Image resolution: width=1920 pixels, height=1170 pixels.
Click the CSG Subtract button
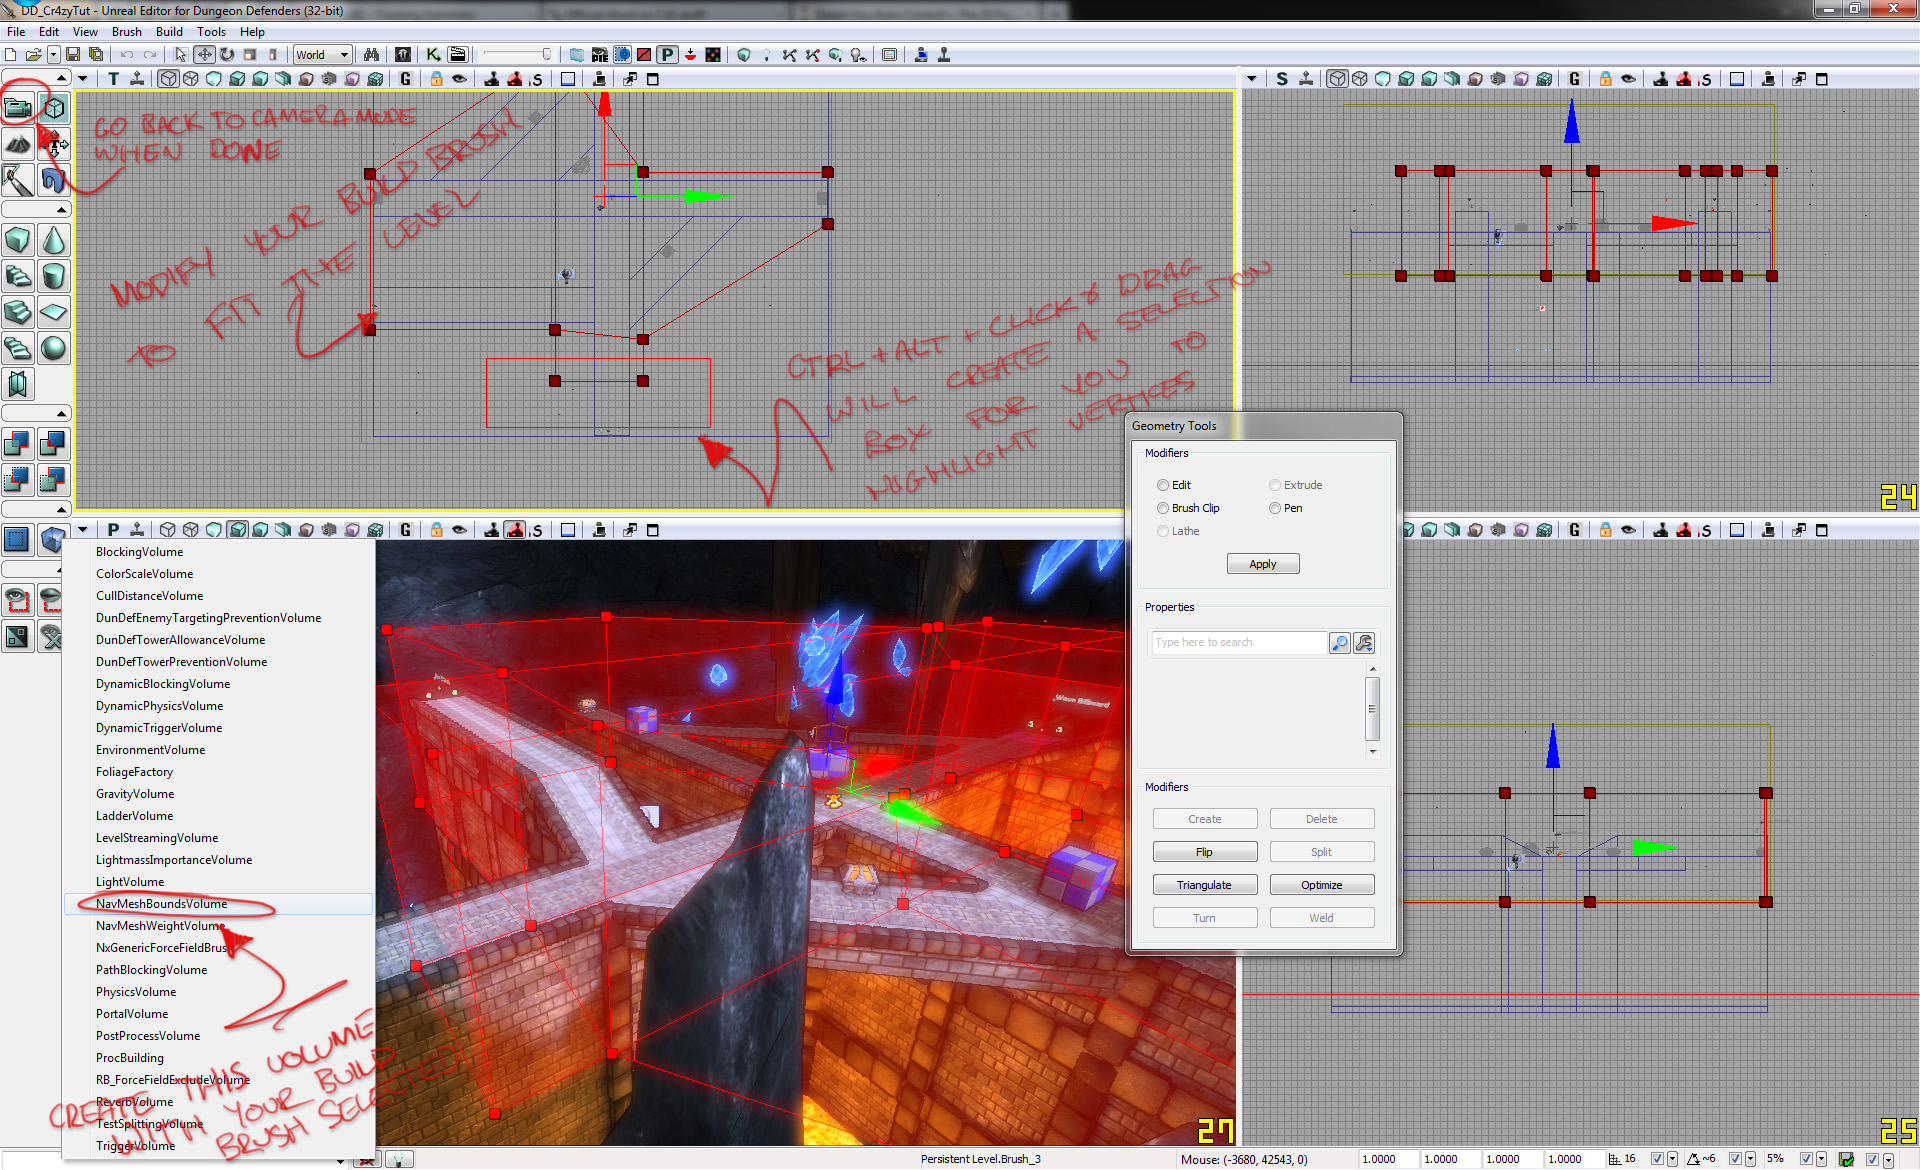(x=54, y=444)
